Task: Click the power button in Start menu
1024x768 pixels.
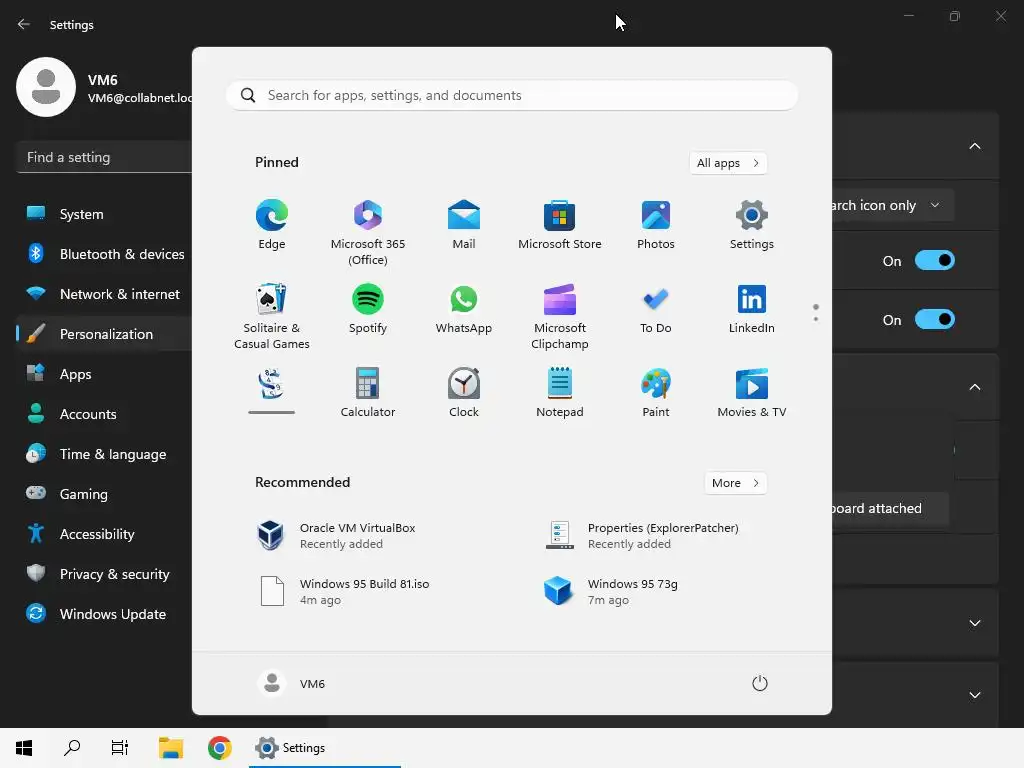Action: coord(760,684)
